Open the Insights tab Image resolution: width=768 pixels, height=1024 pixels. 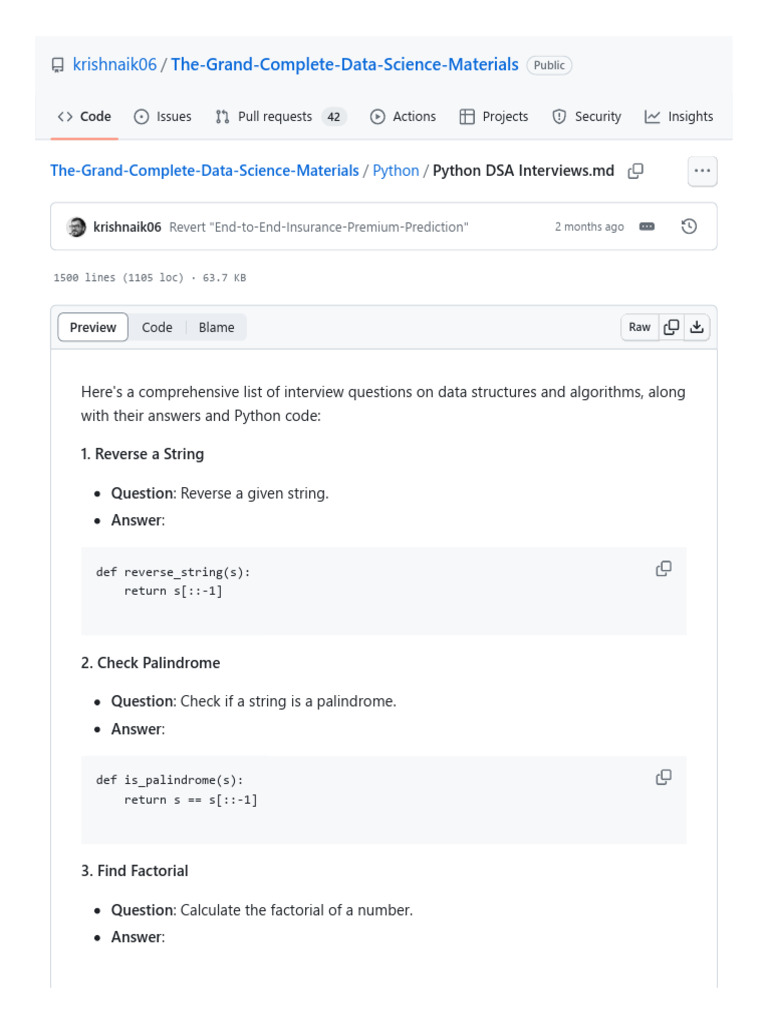click(x=679, y=117)
